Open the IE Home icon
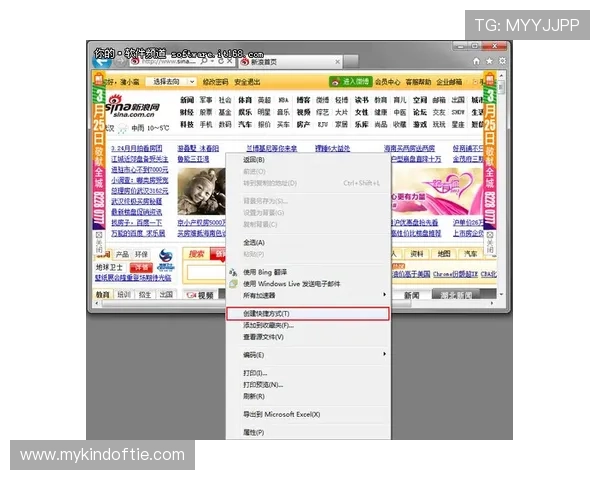 [476, 61]
